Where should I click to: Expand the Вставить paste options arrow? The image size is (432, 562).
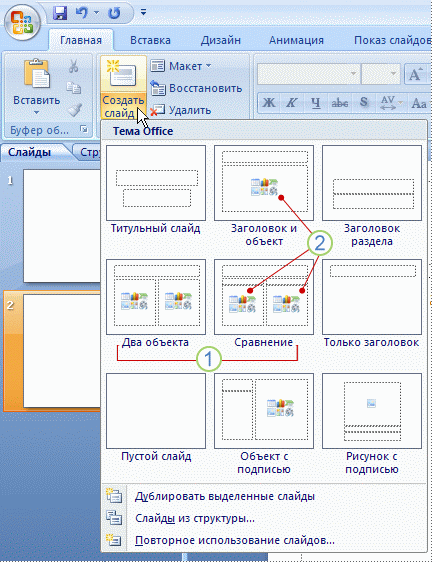tap(36, 113)
